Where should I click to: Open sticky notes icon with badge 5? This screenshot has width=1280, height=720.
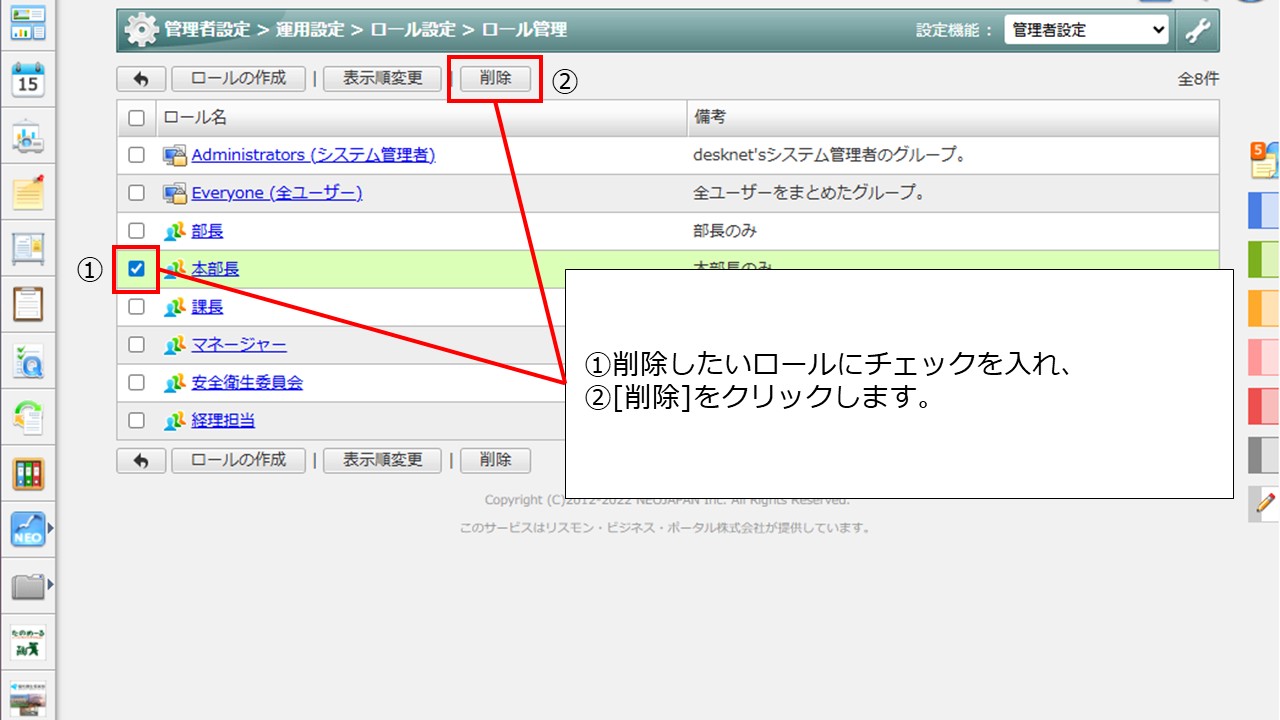[1265, 160]
